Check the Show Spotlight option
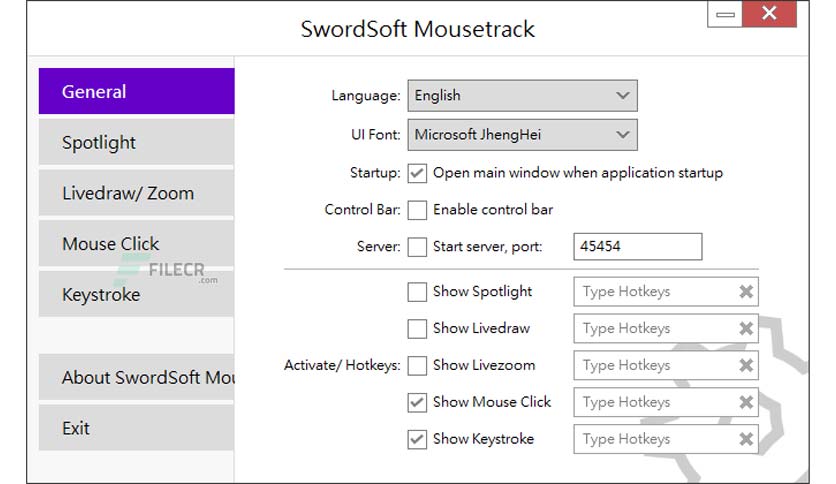Viewport: 836px width, 484px height. [417, 292]
